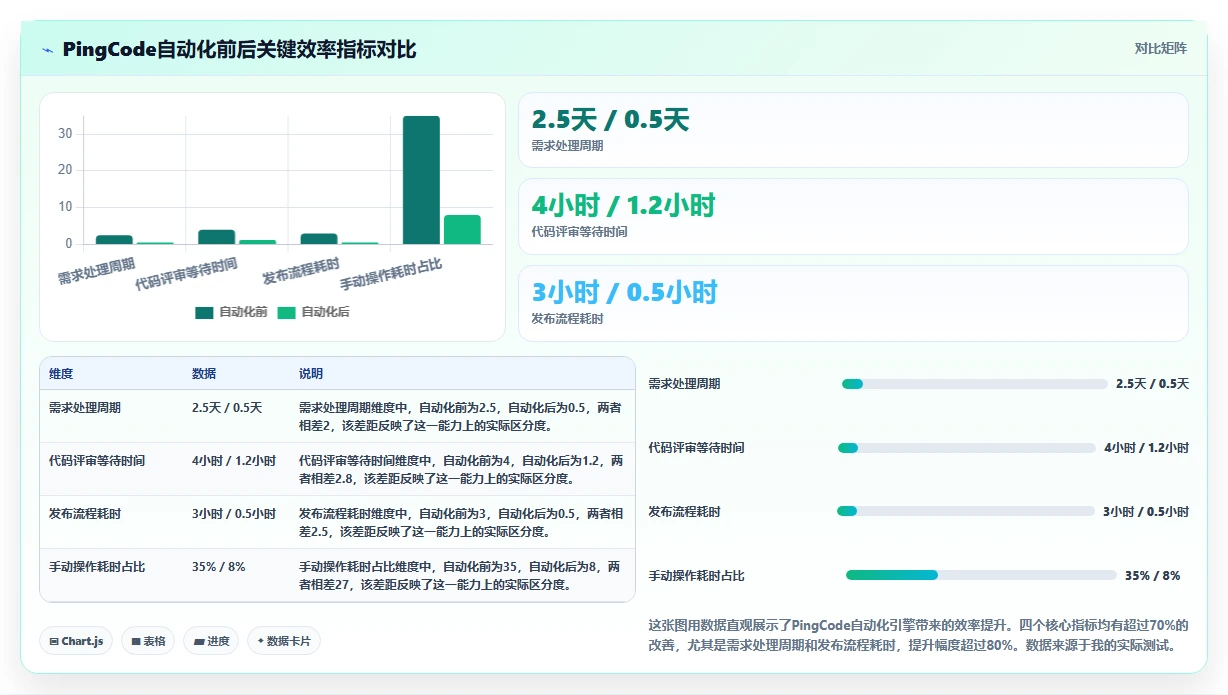Screen dimensions: 1228x695
Task: Click the 35% / 8% value beside progress bar
Action: pyautogui.click(x=1152, y=575)
